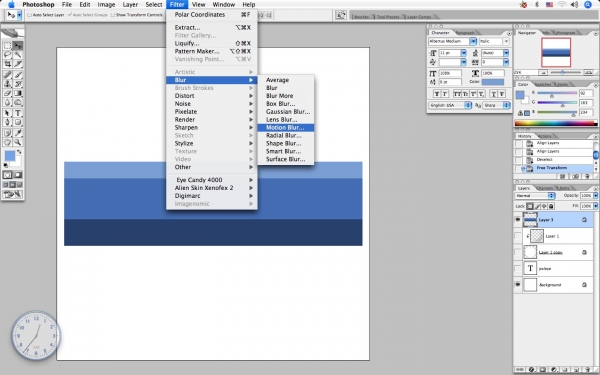Select the Crop tool
Screen dimensions: 600x375
(x=7, y=64)
